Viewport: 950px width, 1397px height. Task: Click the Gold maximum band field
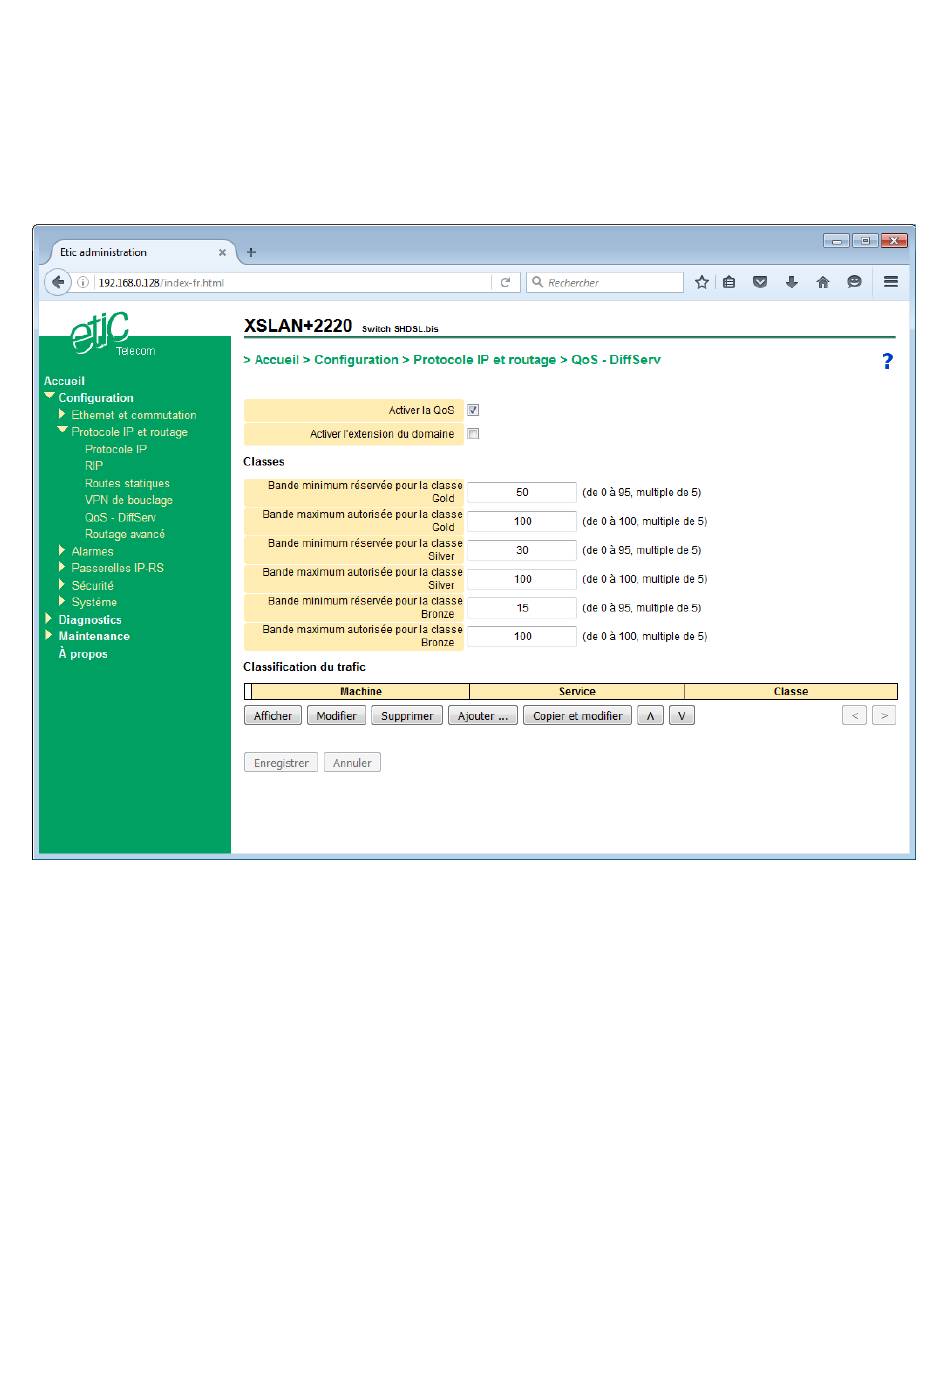click(x=522, y=521)
